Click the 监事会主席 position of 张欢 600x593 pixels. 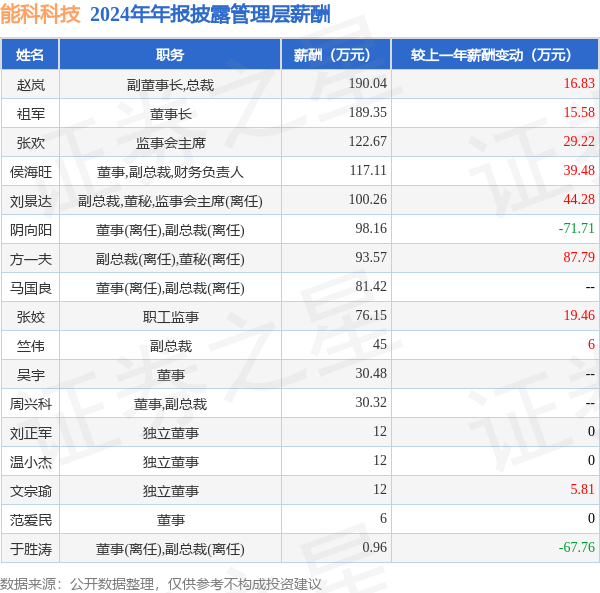(170, 143)
